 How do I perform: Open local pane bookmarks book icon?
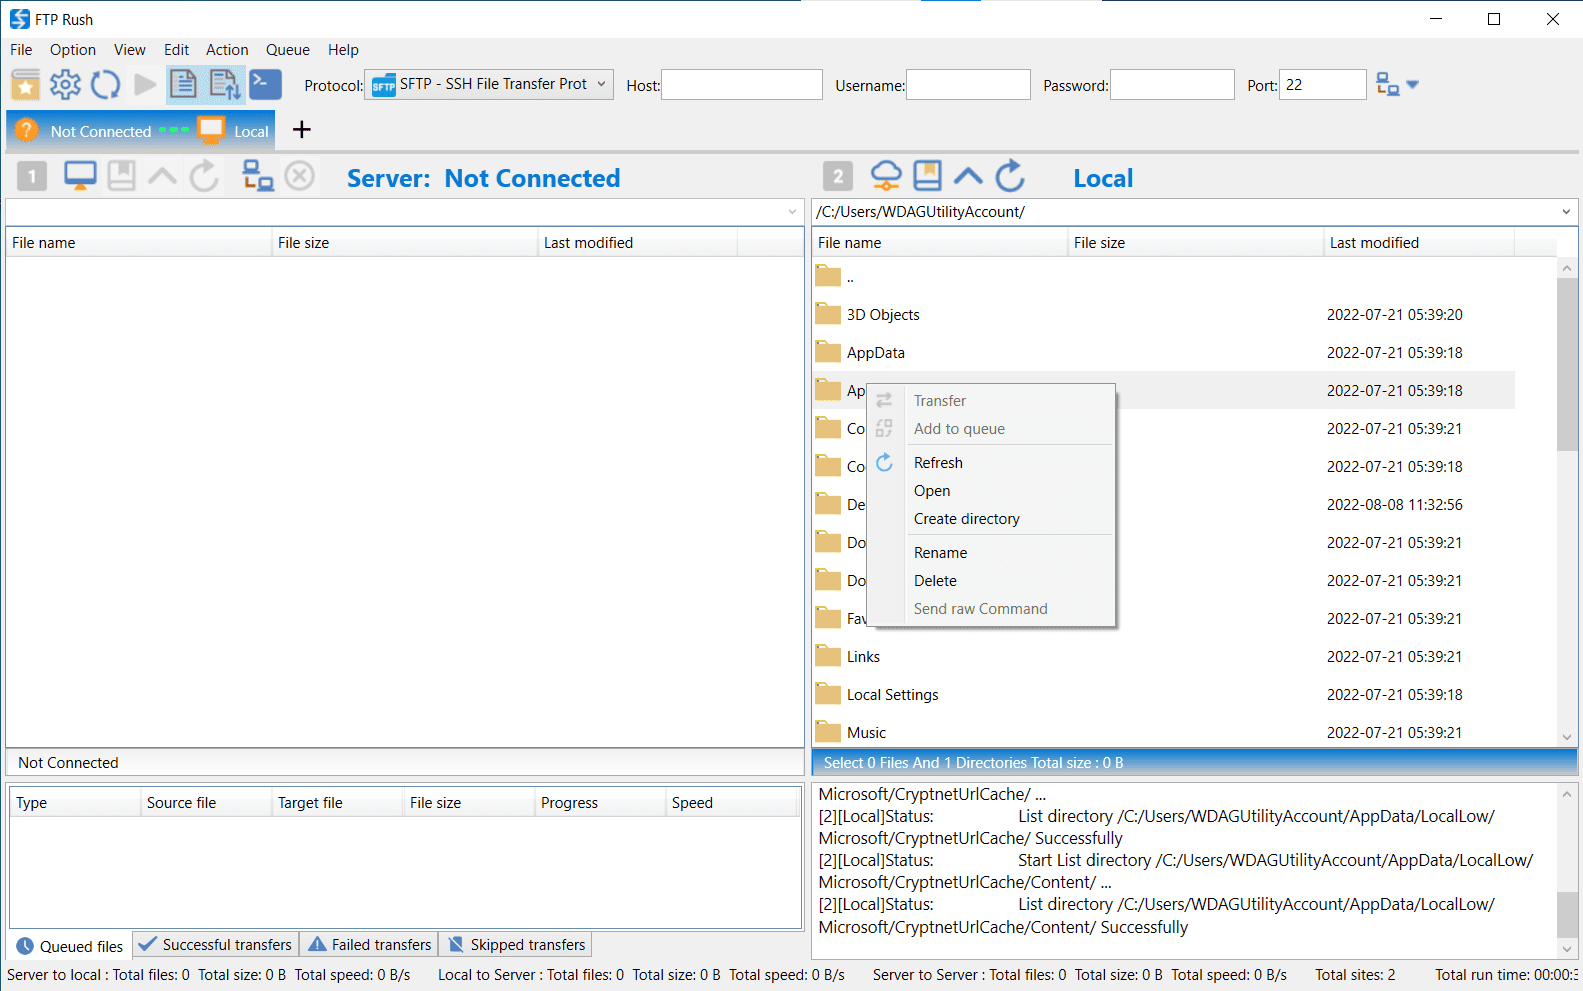[x=928, y=176]
